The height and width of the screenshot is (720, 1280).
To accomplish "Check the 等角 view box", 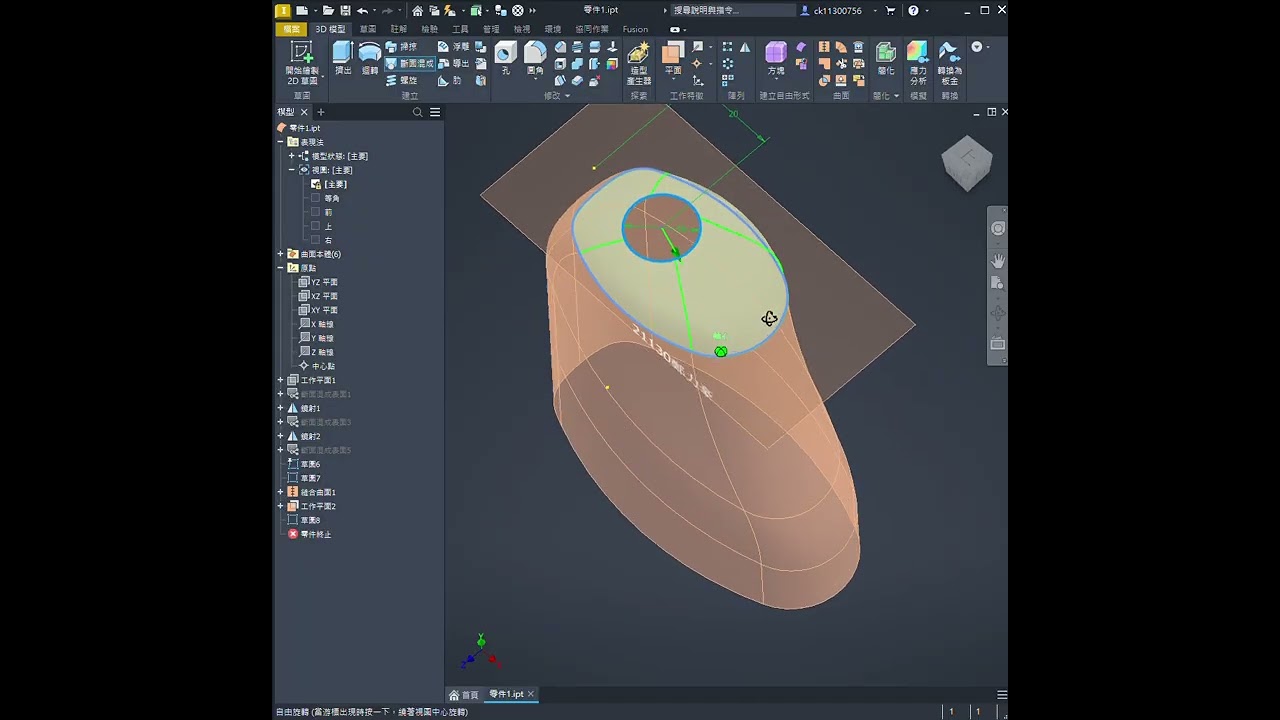I will point(316,198).
